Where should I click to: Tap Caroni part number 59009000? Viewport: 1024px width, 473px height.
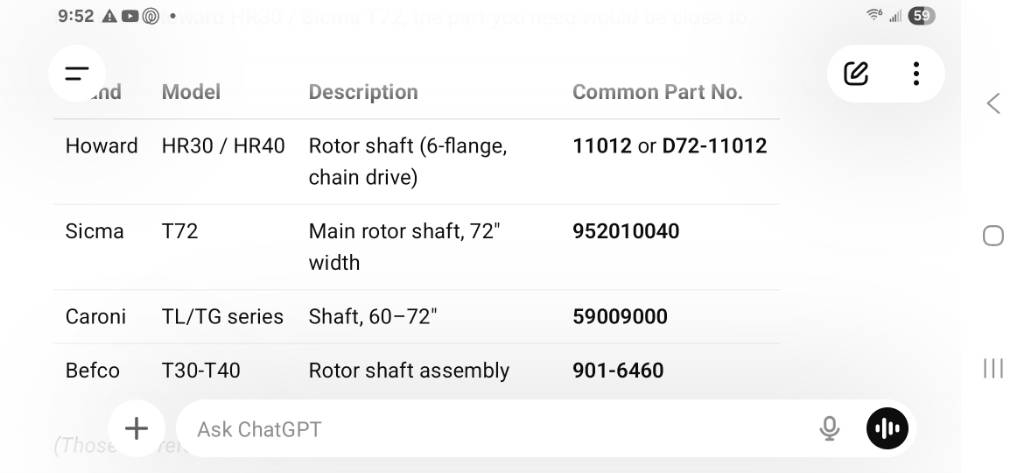click(619, 317)
